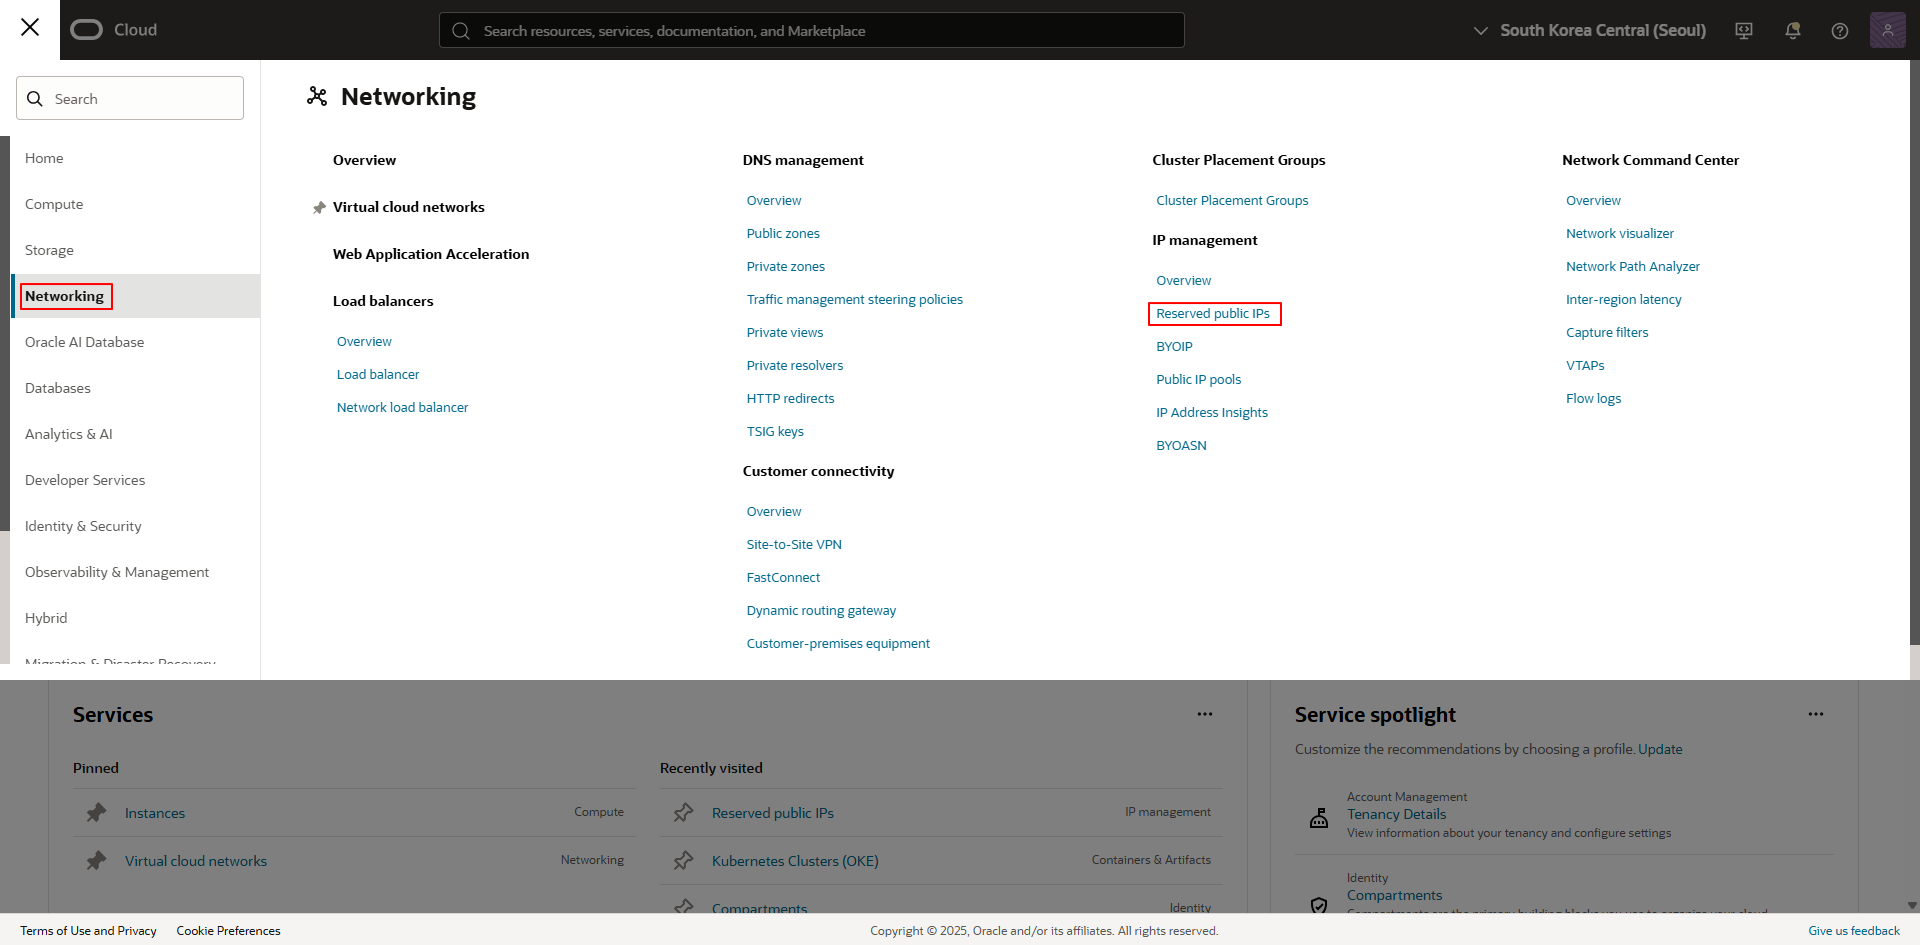1920x945 pixels.
Task: Click the navigation menu Search field
Action: [130, 99]
